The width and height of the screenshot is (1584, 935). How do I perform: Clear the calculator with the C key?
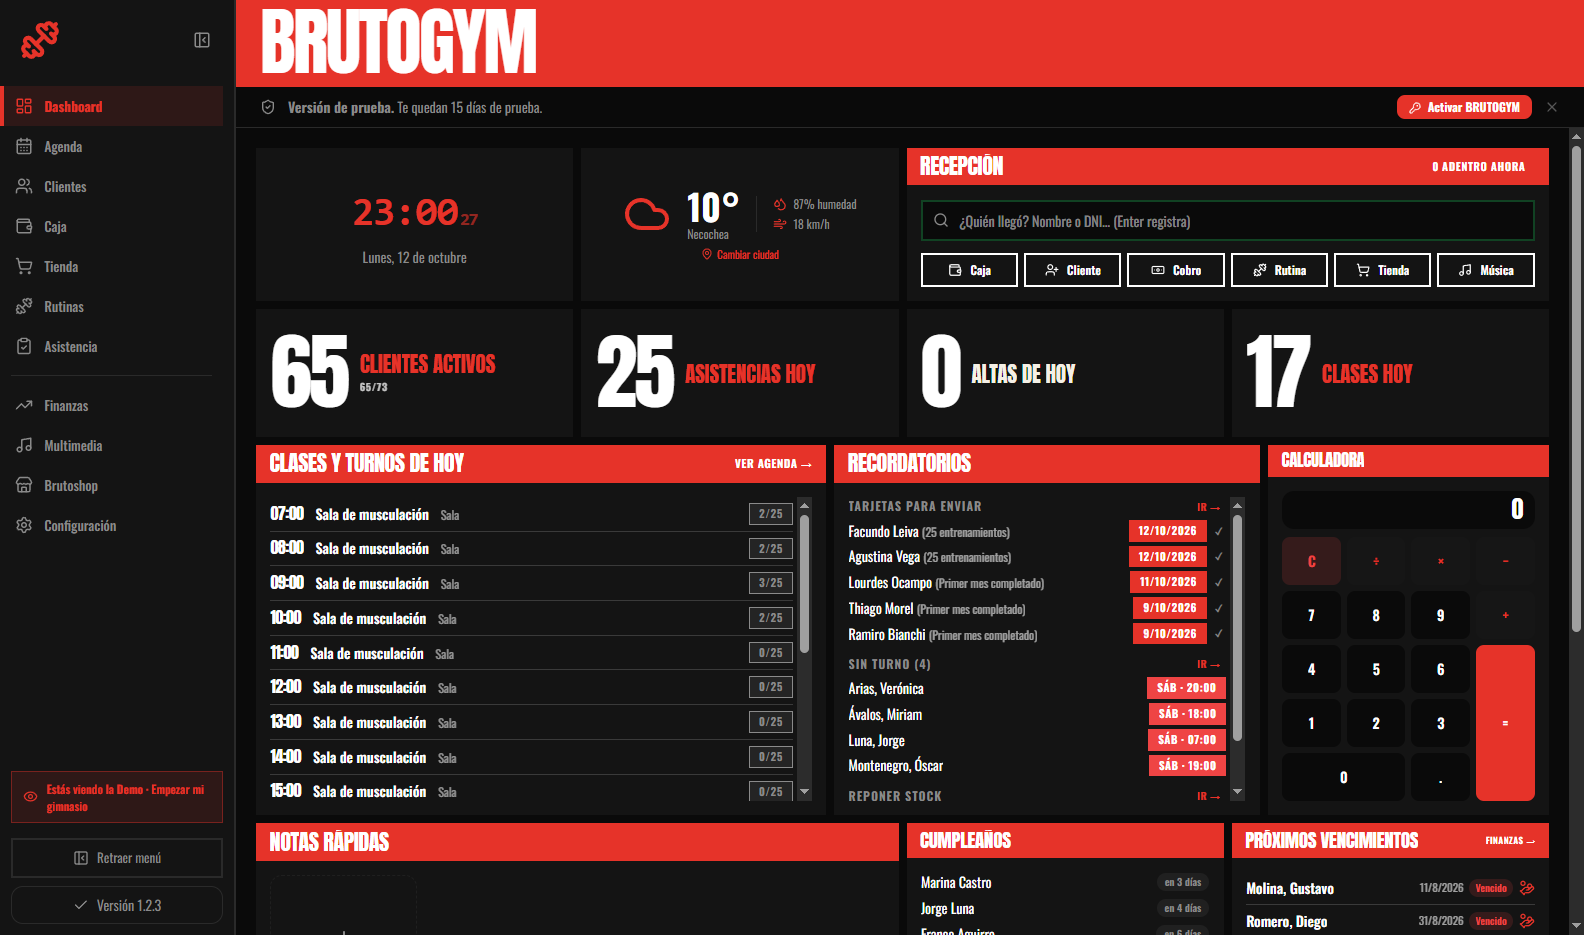[1311, 561]
